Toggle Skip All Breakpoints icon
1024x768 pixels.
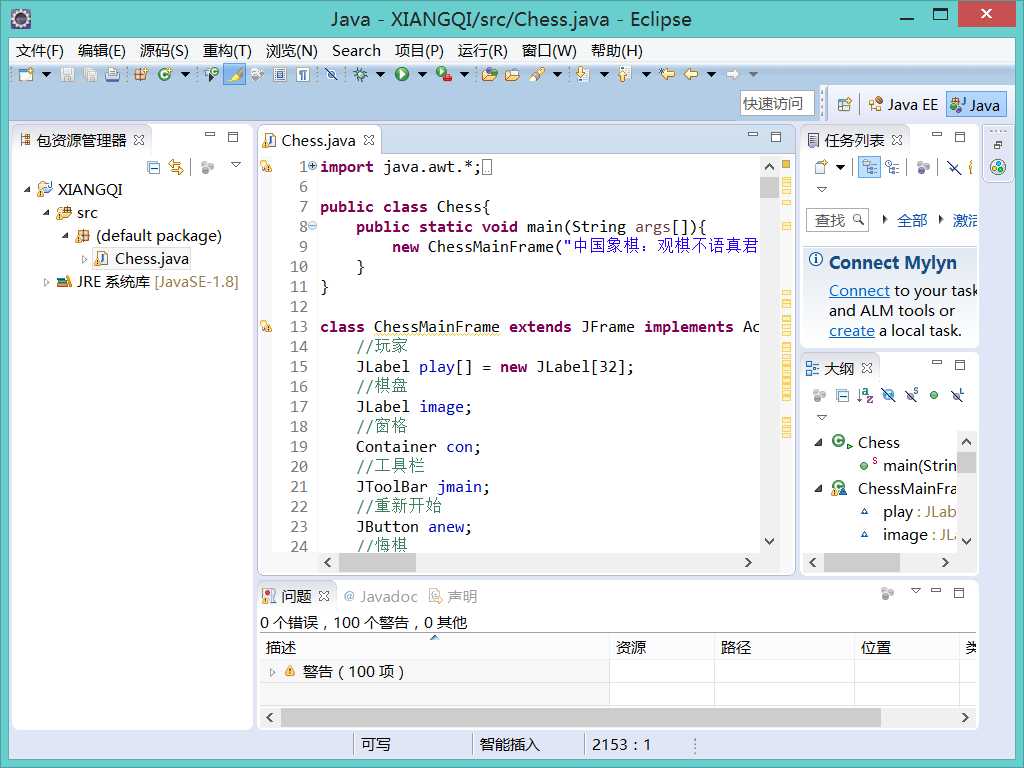(331, 74)
